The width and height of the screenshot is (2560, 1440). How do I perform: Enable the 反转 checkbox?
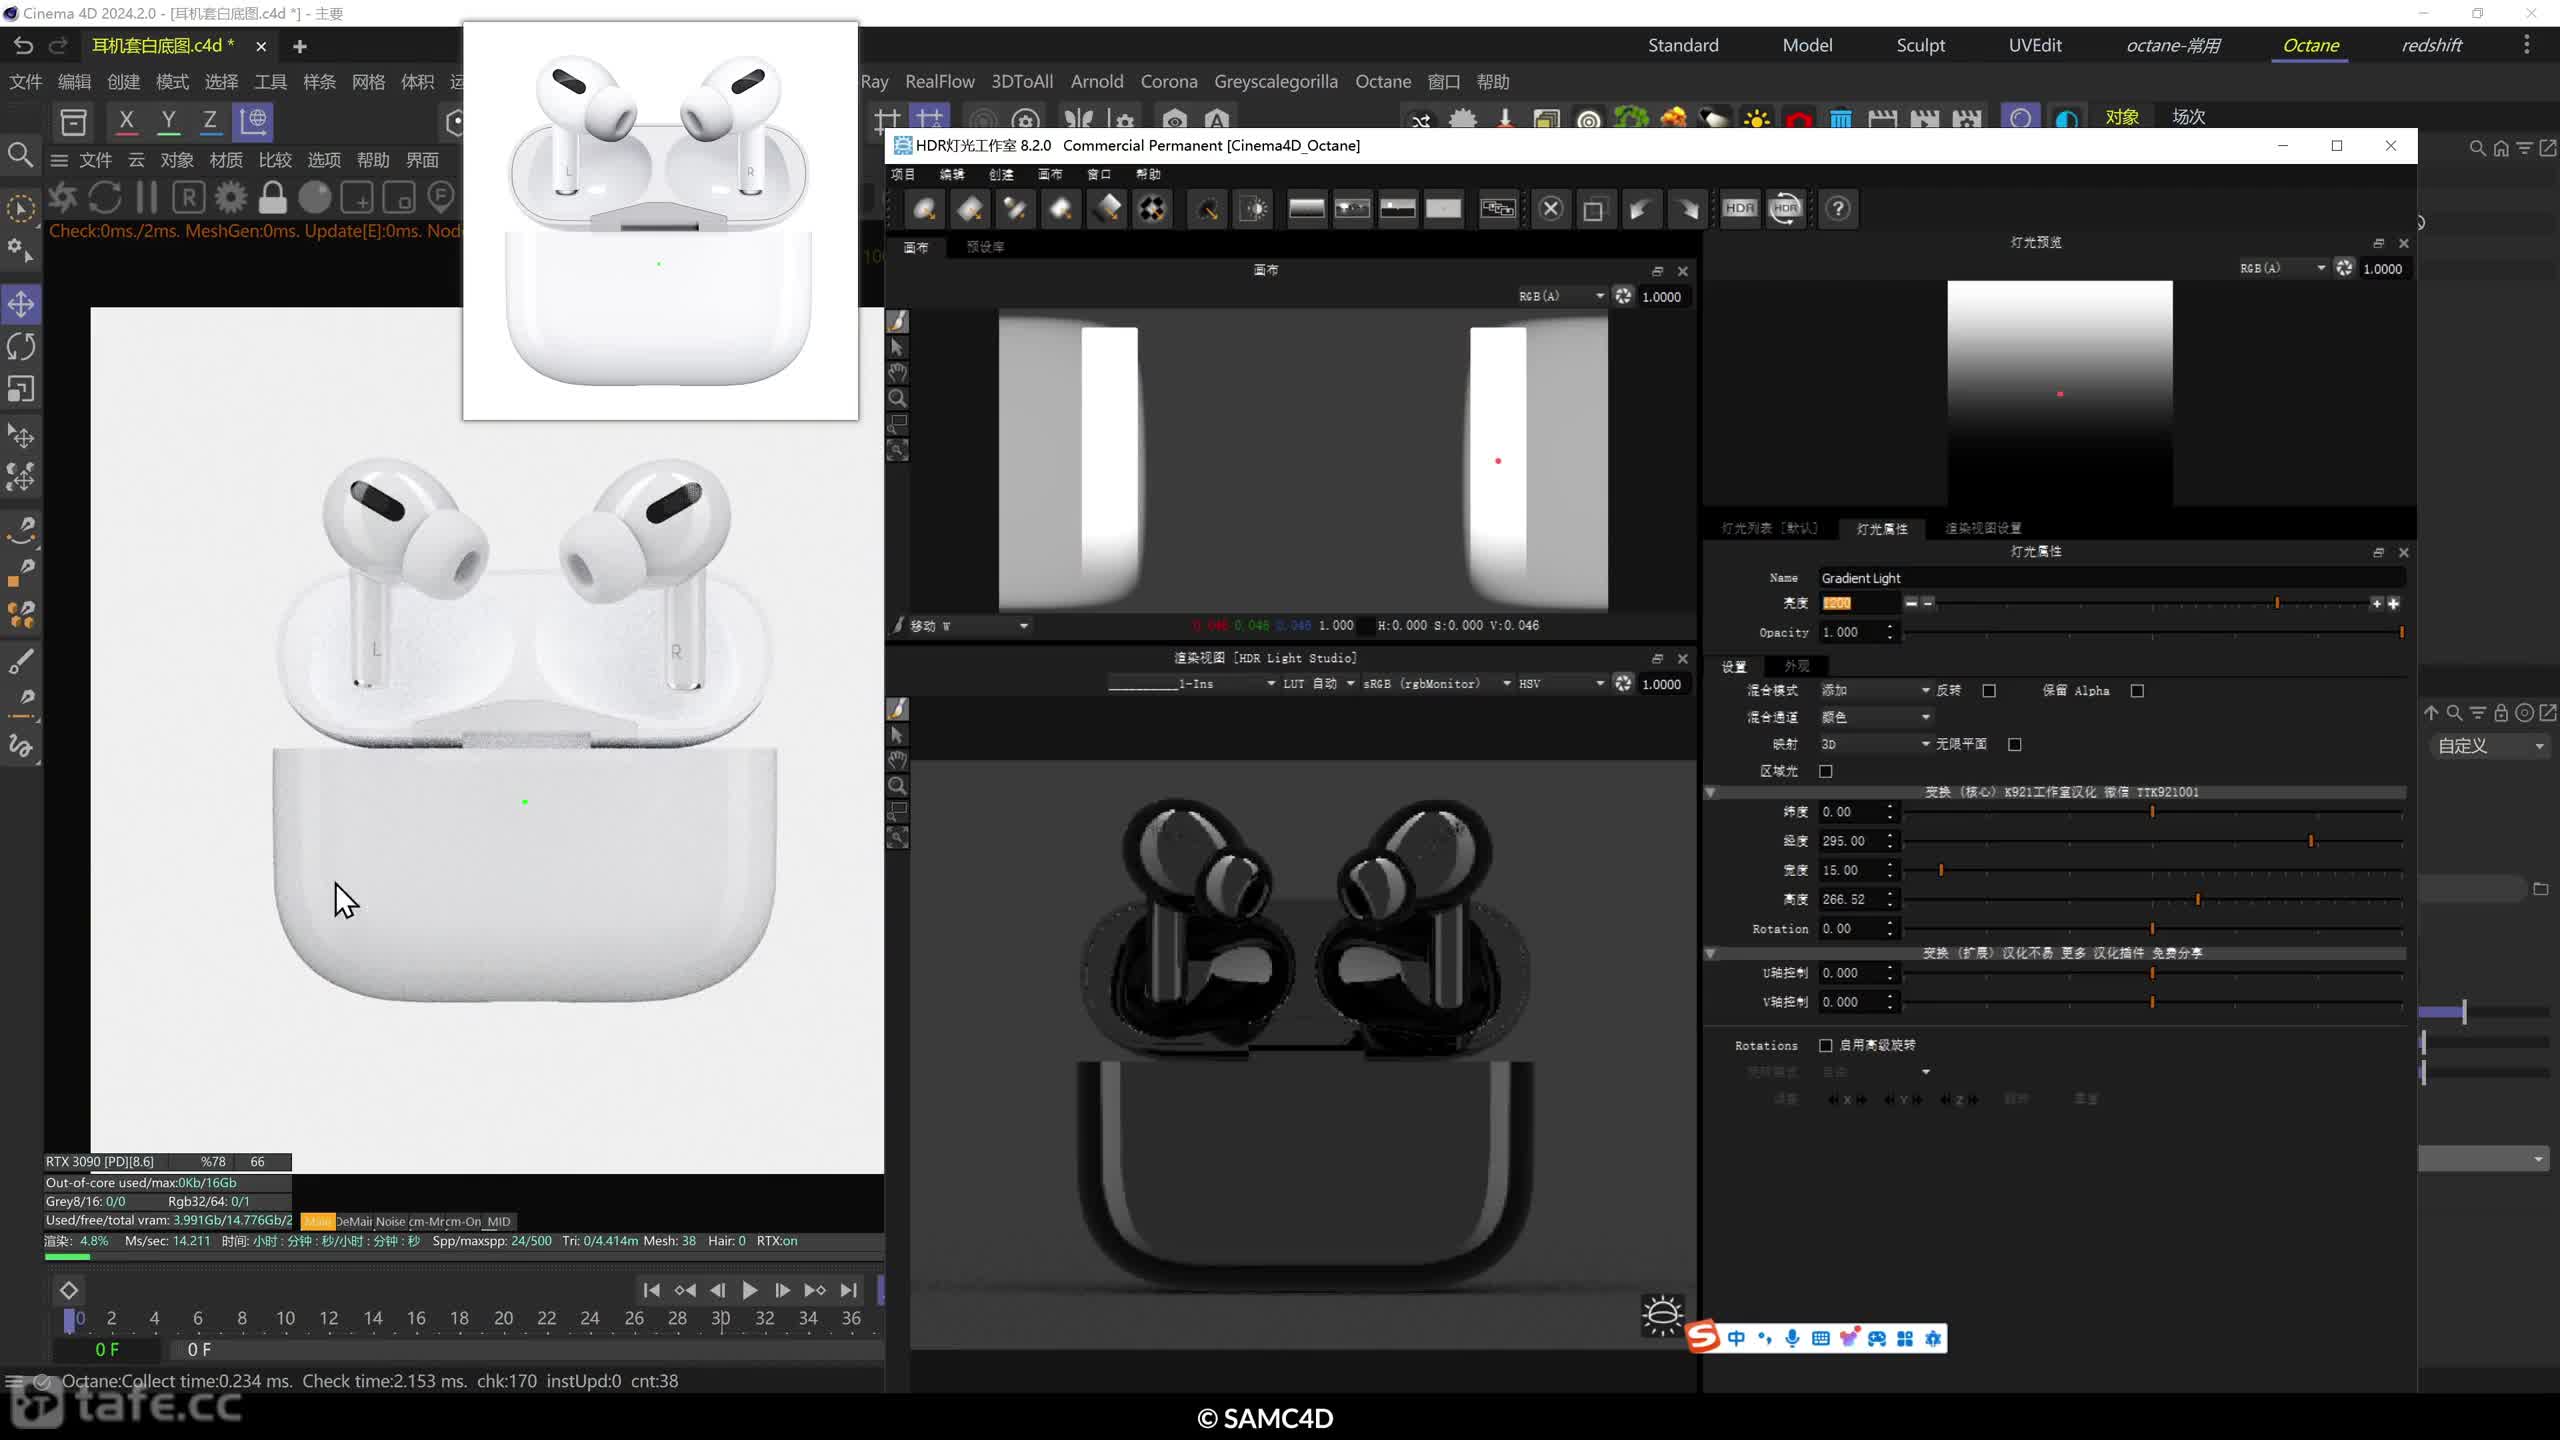coord(1989,691)
